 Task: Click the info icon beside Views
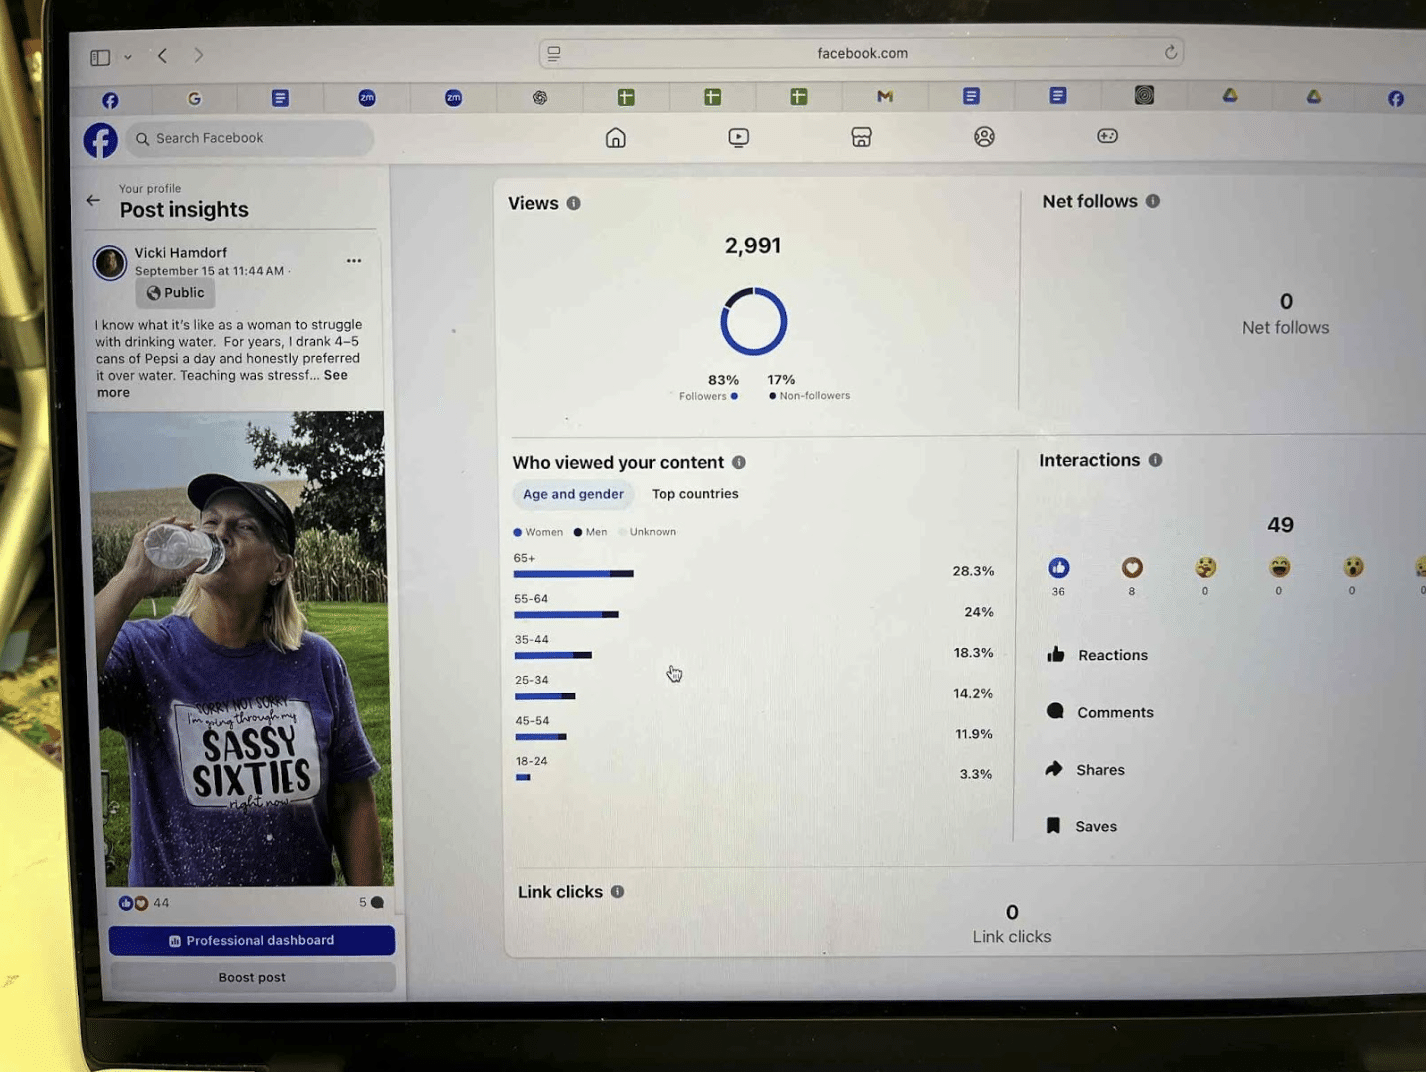click(573, 203)
